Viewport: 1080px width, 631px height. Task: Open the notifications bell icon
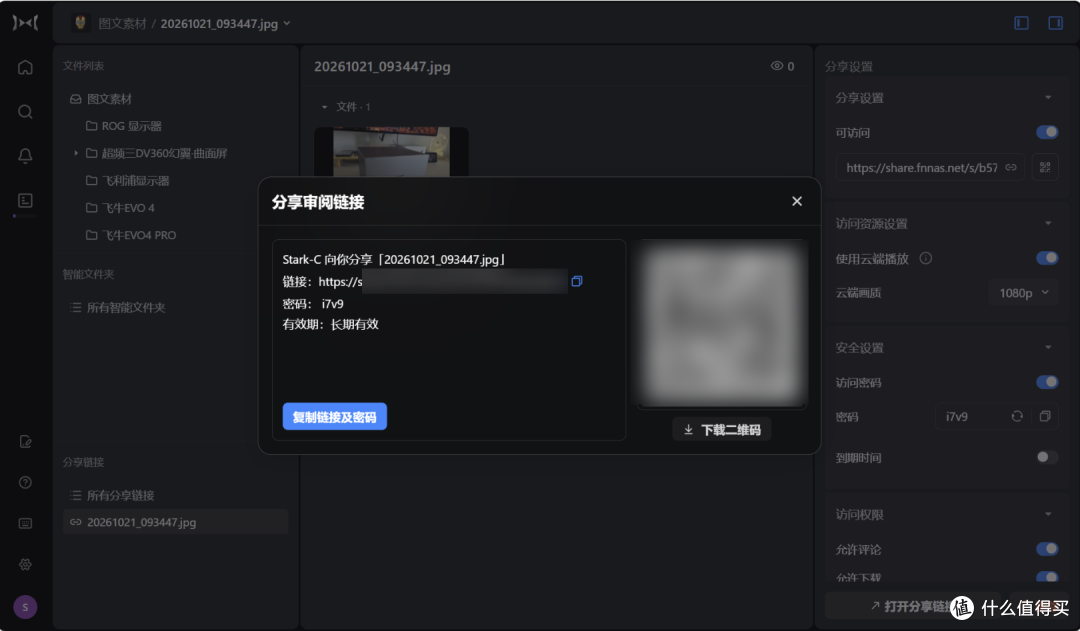tap(25, 156)
